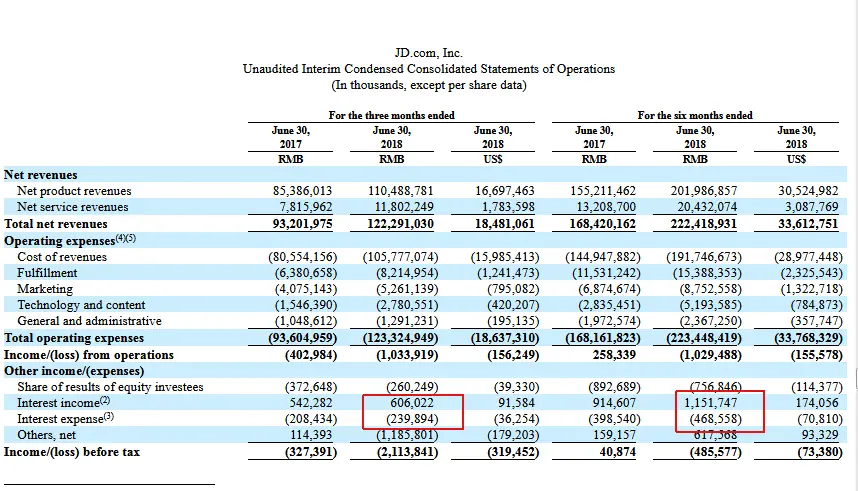Viewport: 858px width, 491px height.
Task: Select others, net value 114,393
Action: pyautogui.click(x=310, y=435)
